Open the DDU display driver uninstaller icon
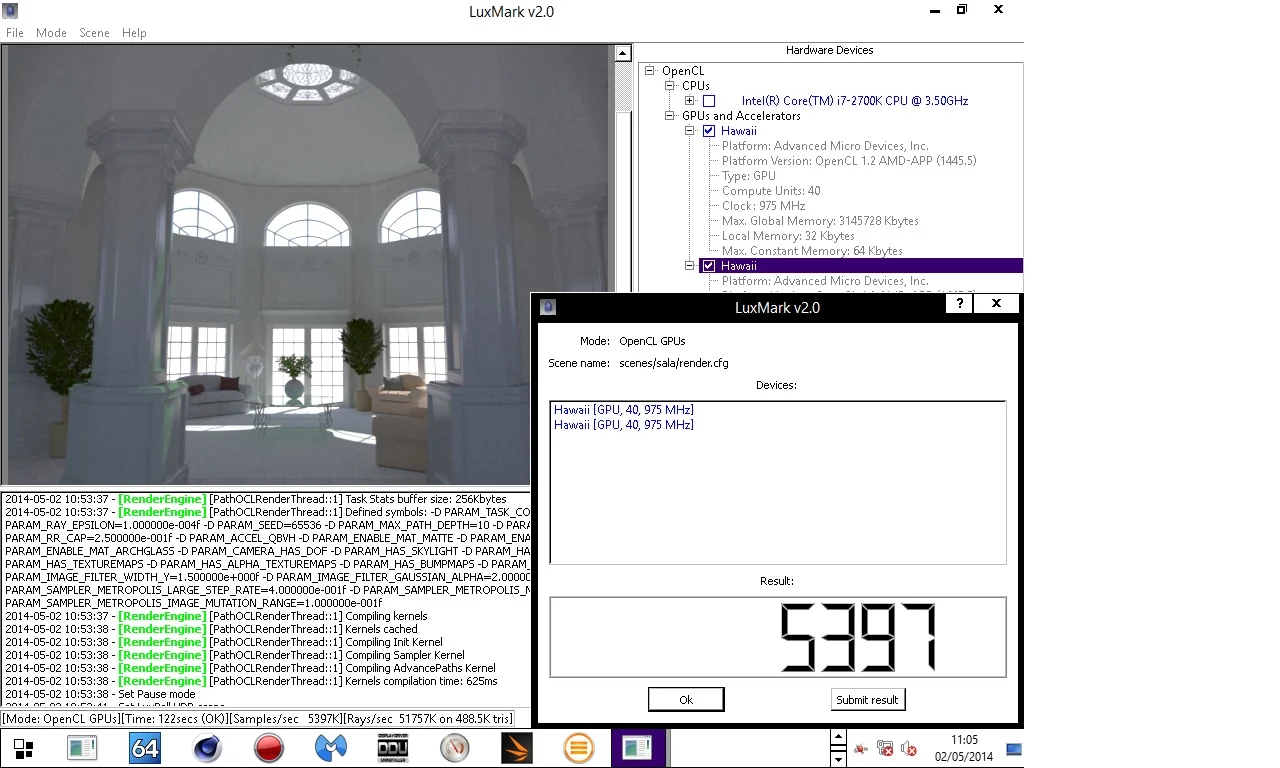Screen dimensions: 1280x768 (392, 748)
